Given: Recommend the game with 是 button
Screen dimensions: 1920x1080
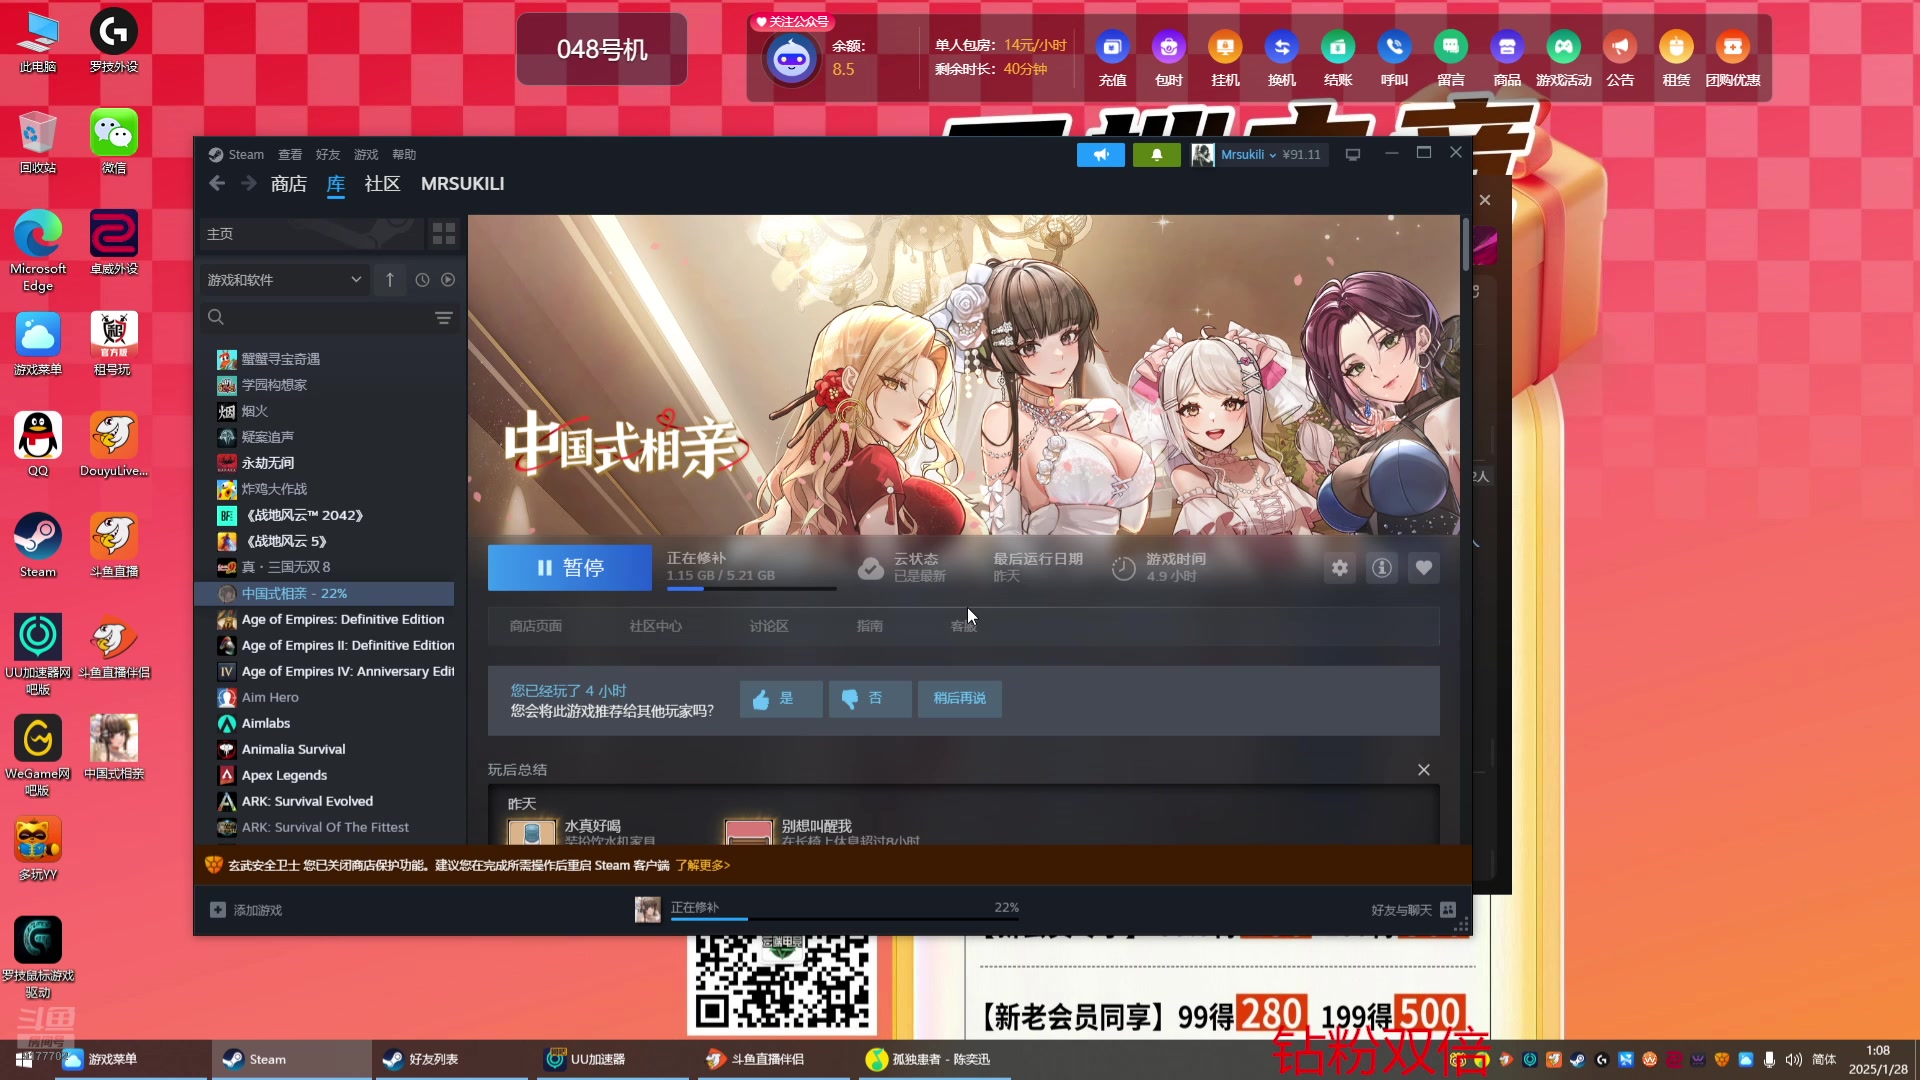Looking at the screenshot, I should (x=781, y=699).
